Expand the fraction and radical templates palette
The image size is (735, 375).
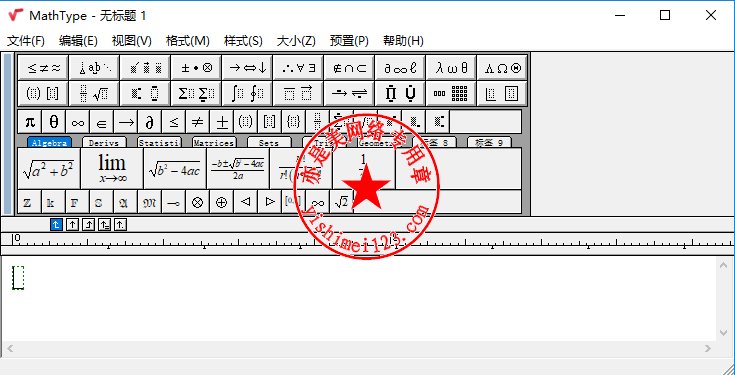pos(94,94)
